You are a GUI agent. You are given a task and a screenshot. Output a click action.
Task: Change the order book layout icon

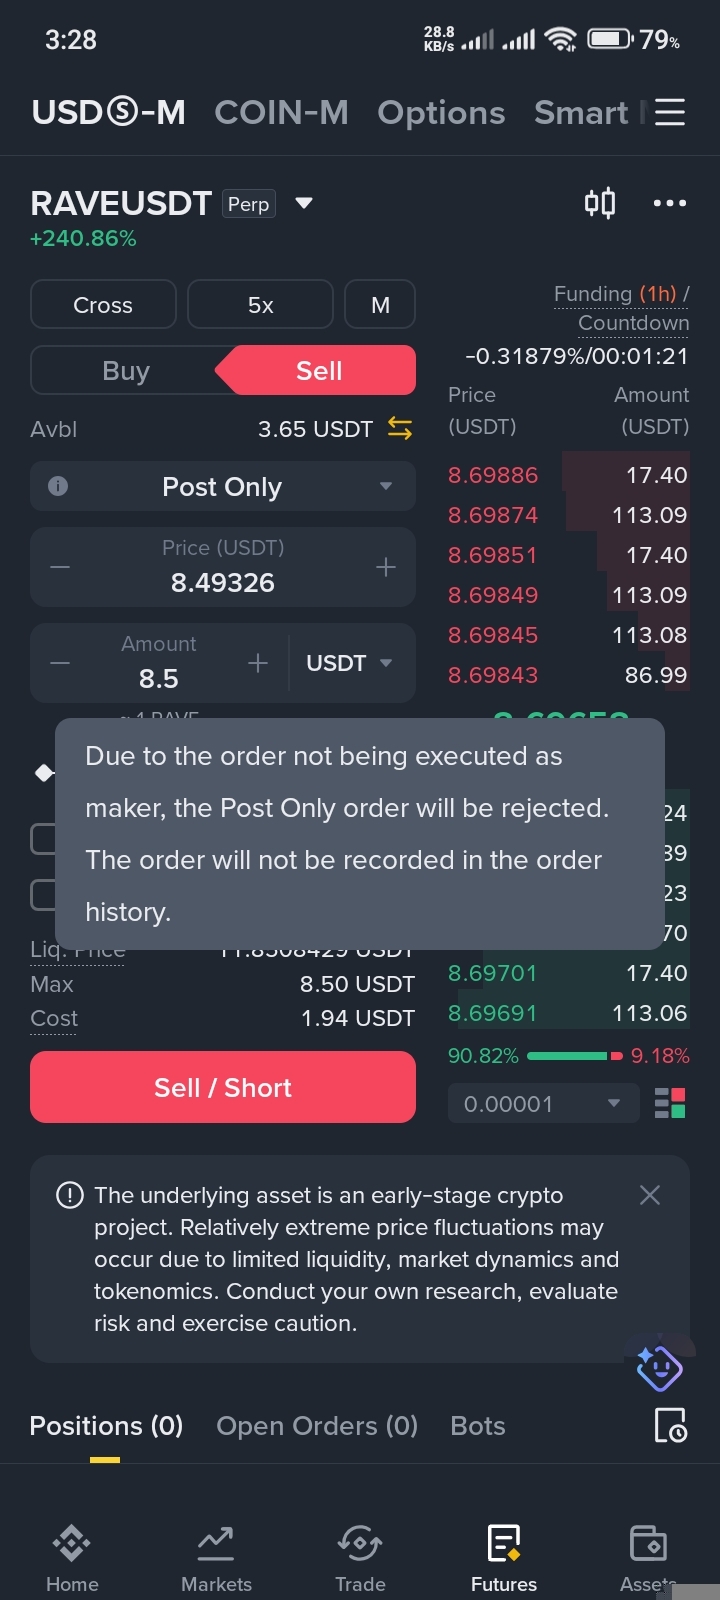click(669, 1104)
